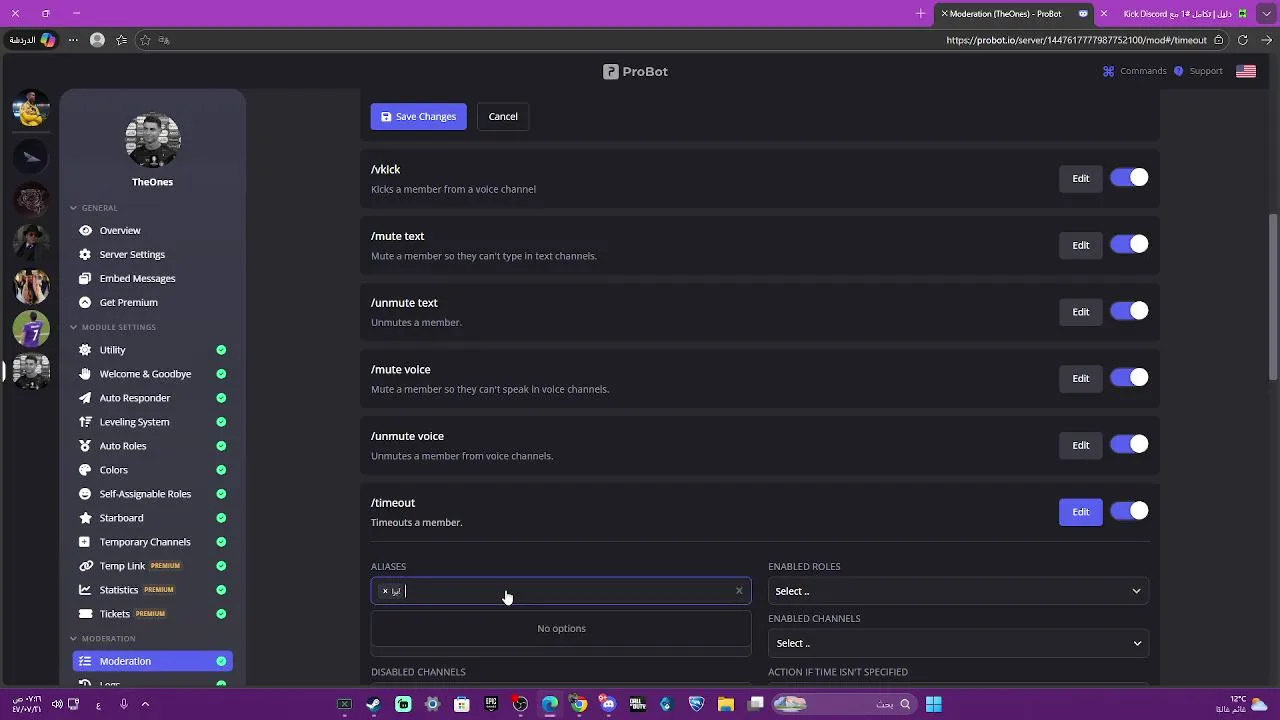
Task: Toggle the /timeout command switch
Action: (x=1129, y=511)
